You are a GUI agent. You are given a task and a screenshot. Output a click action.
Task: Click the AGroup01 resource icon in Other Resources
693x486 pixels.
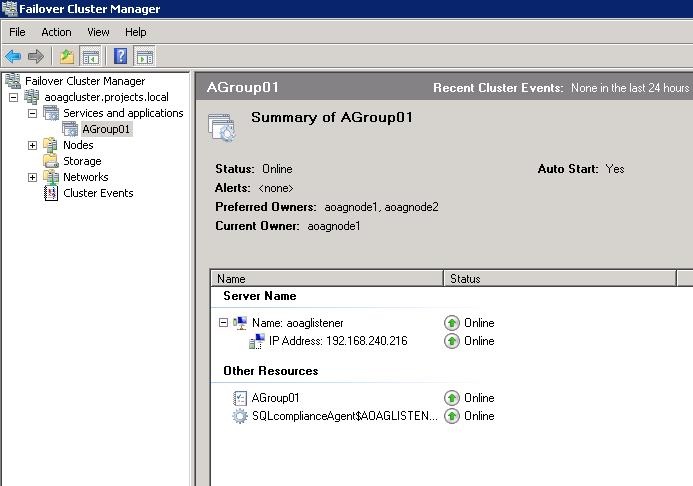click(x=240, y=398)
